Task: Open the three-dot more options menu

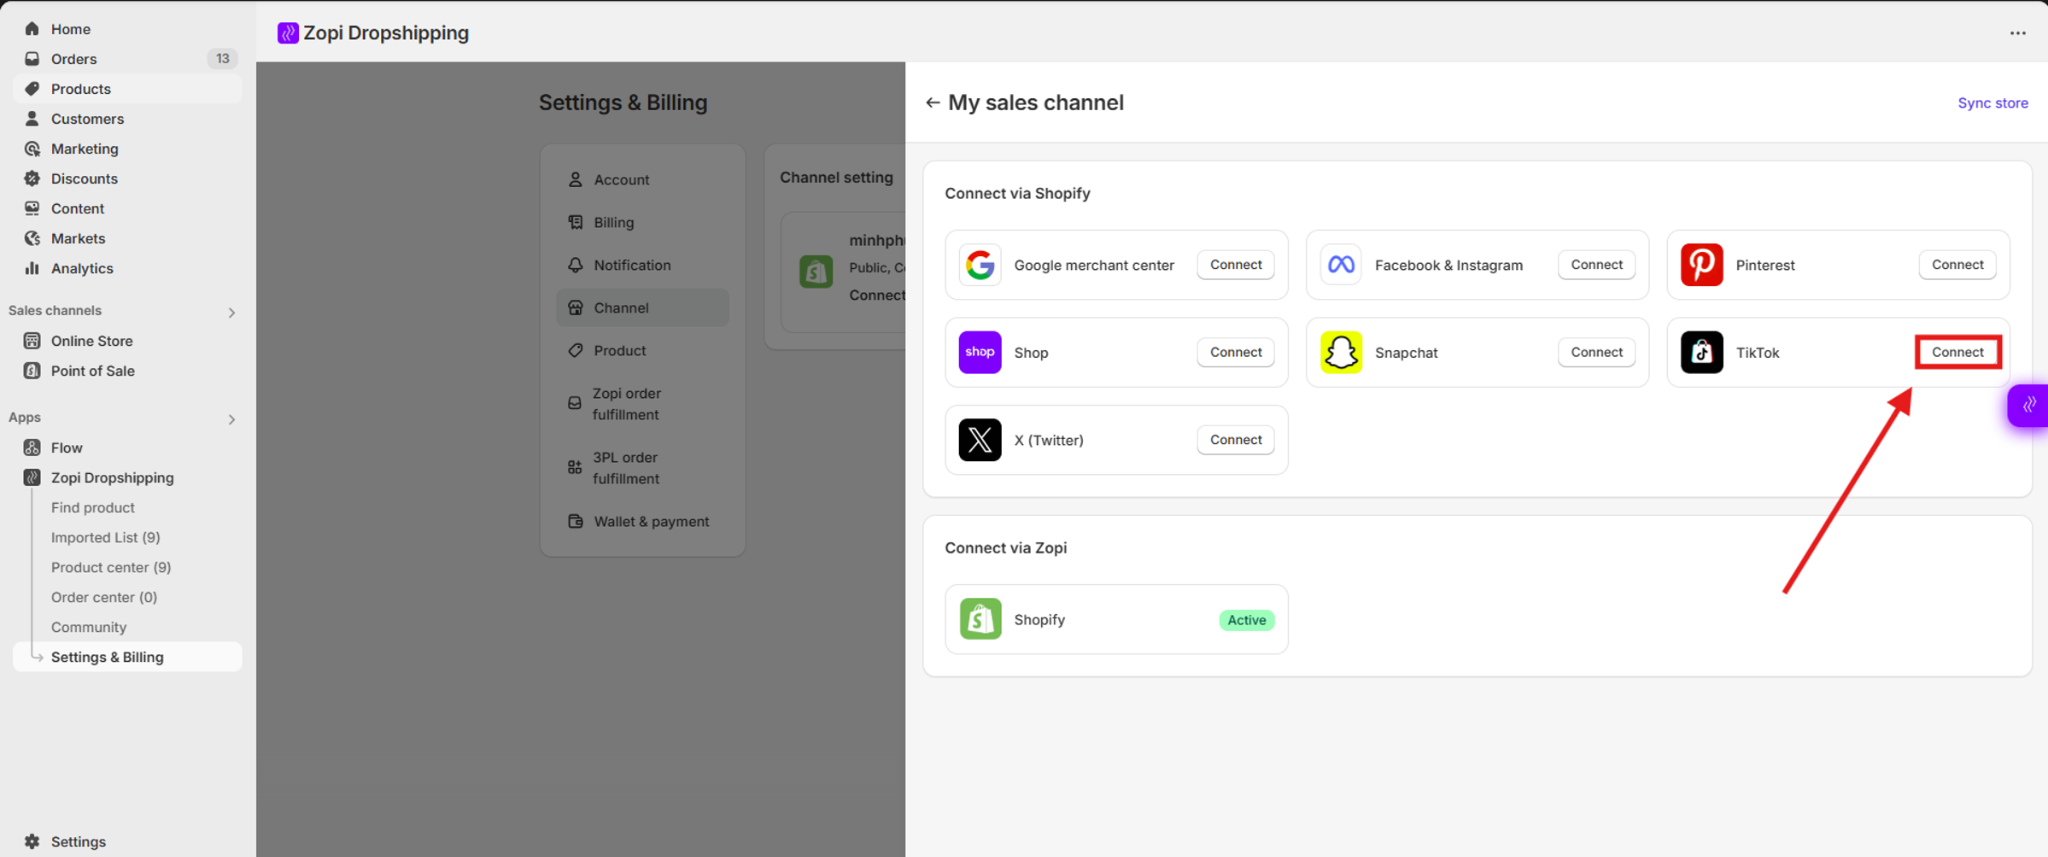Action: click(x=2018, y=33)
